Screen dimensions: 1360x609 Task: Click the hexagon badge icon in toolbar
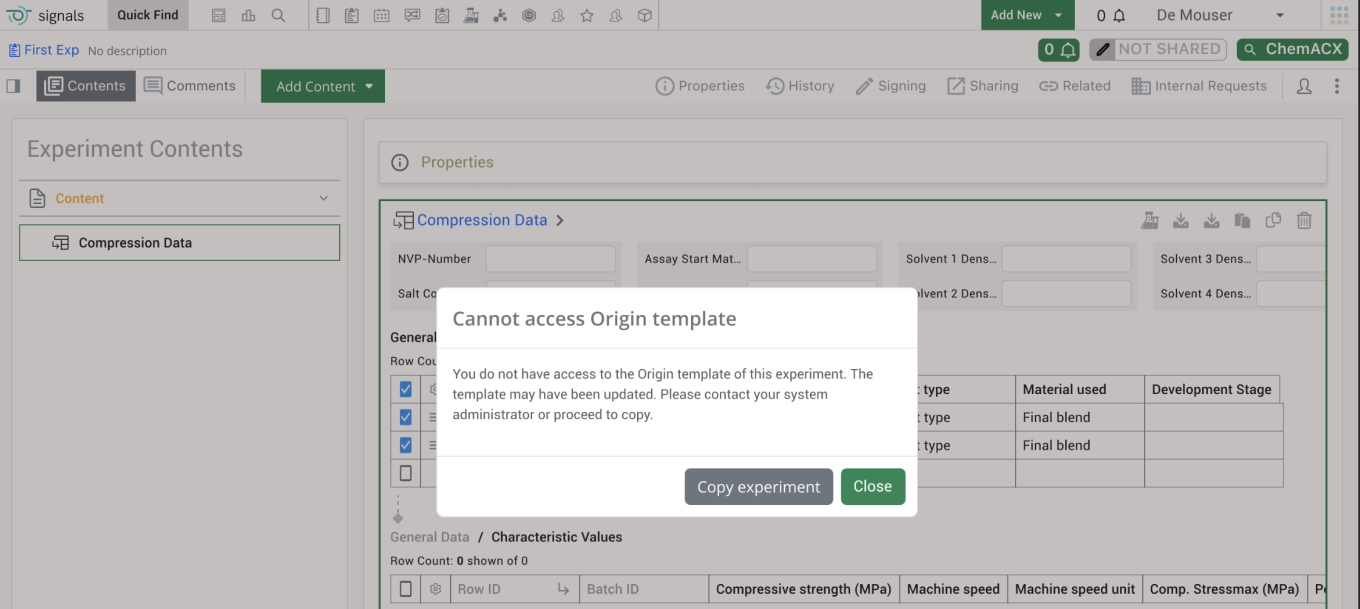(529, 15)
